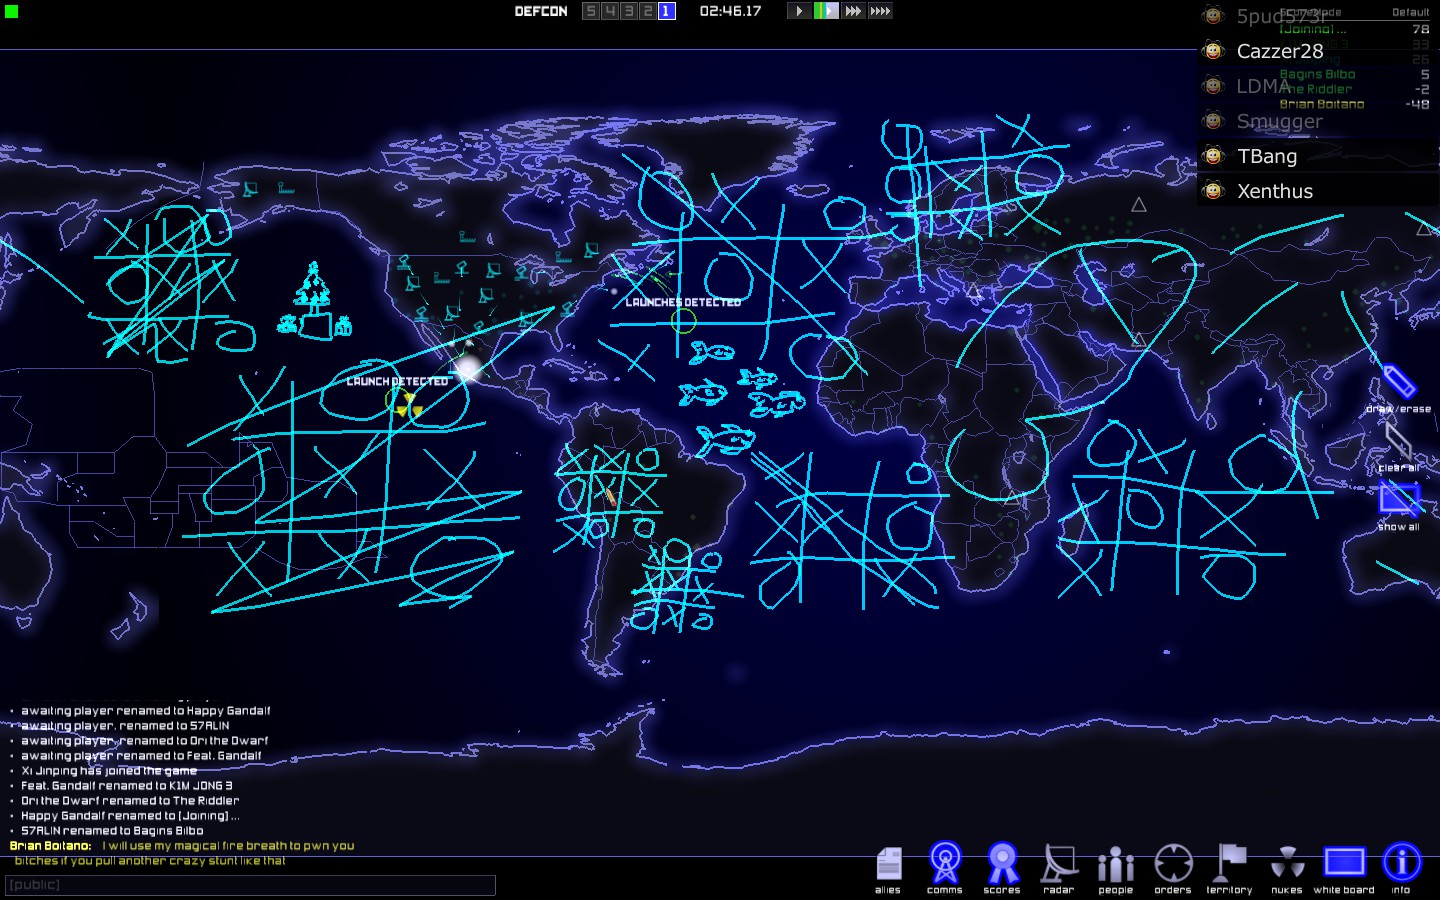1440x900 pixels.
Task: Click the public chat input field
Action: click(250, 885)
